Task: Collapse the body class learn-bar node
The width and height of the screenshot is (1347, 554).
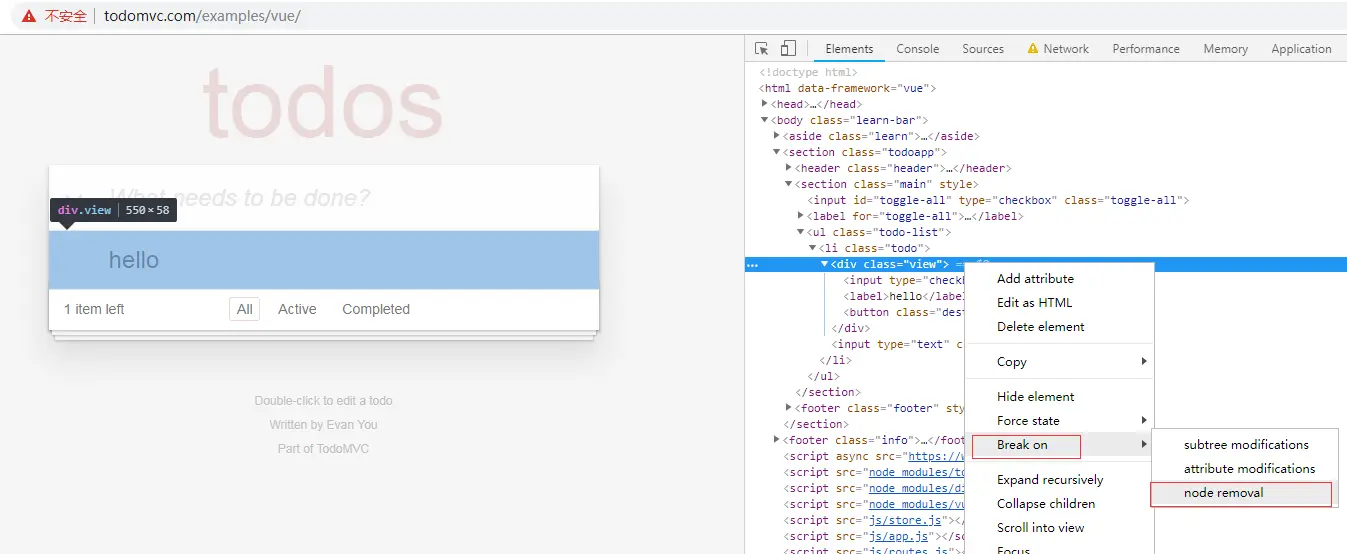Action: (x=765, y=120)
